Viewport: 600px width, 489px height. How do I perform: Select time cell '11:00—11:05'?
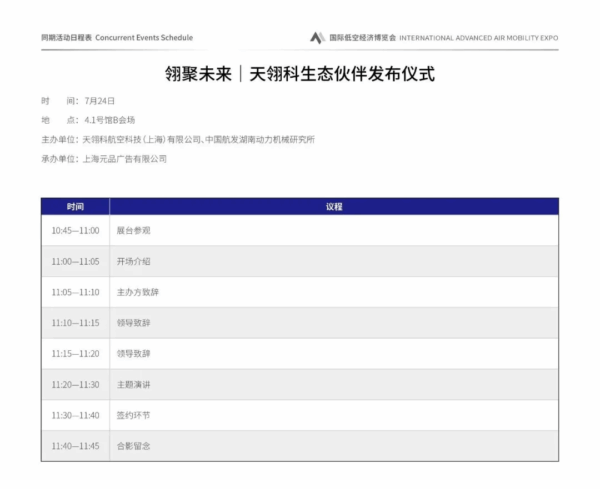75,261
